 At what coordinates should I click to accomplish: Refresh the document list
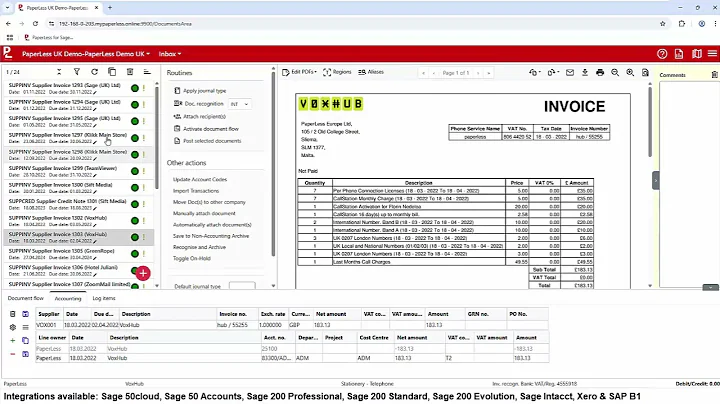(95, 72)
